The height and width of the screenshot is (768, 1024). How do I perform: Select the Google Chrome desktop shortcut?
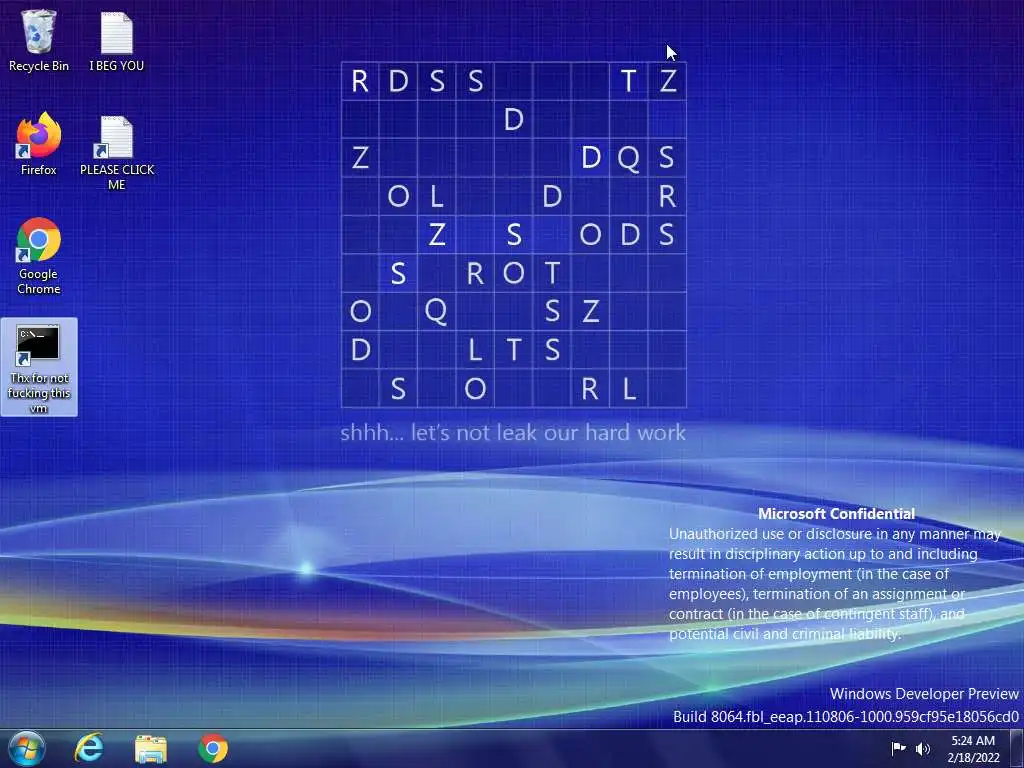[39, 256]
